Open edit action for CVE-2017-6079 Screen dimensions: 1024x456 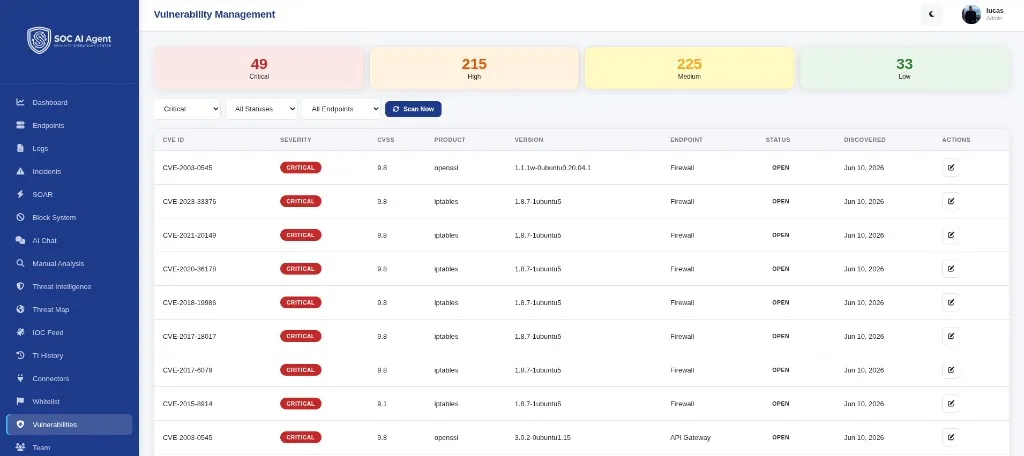click(951, 370)
